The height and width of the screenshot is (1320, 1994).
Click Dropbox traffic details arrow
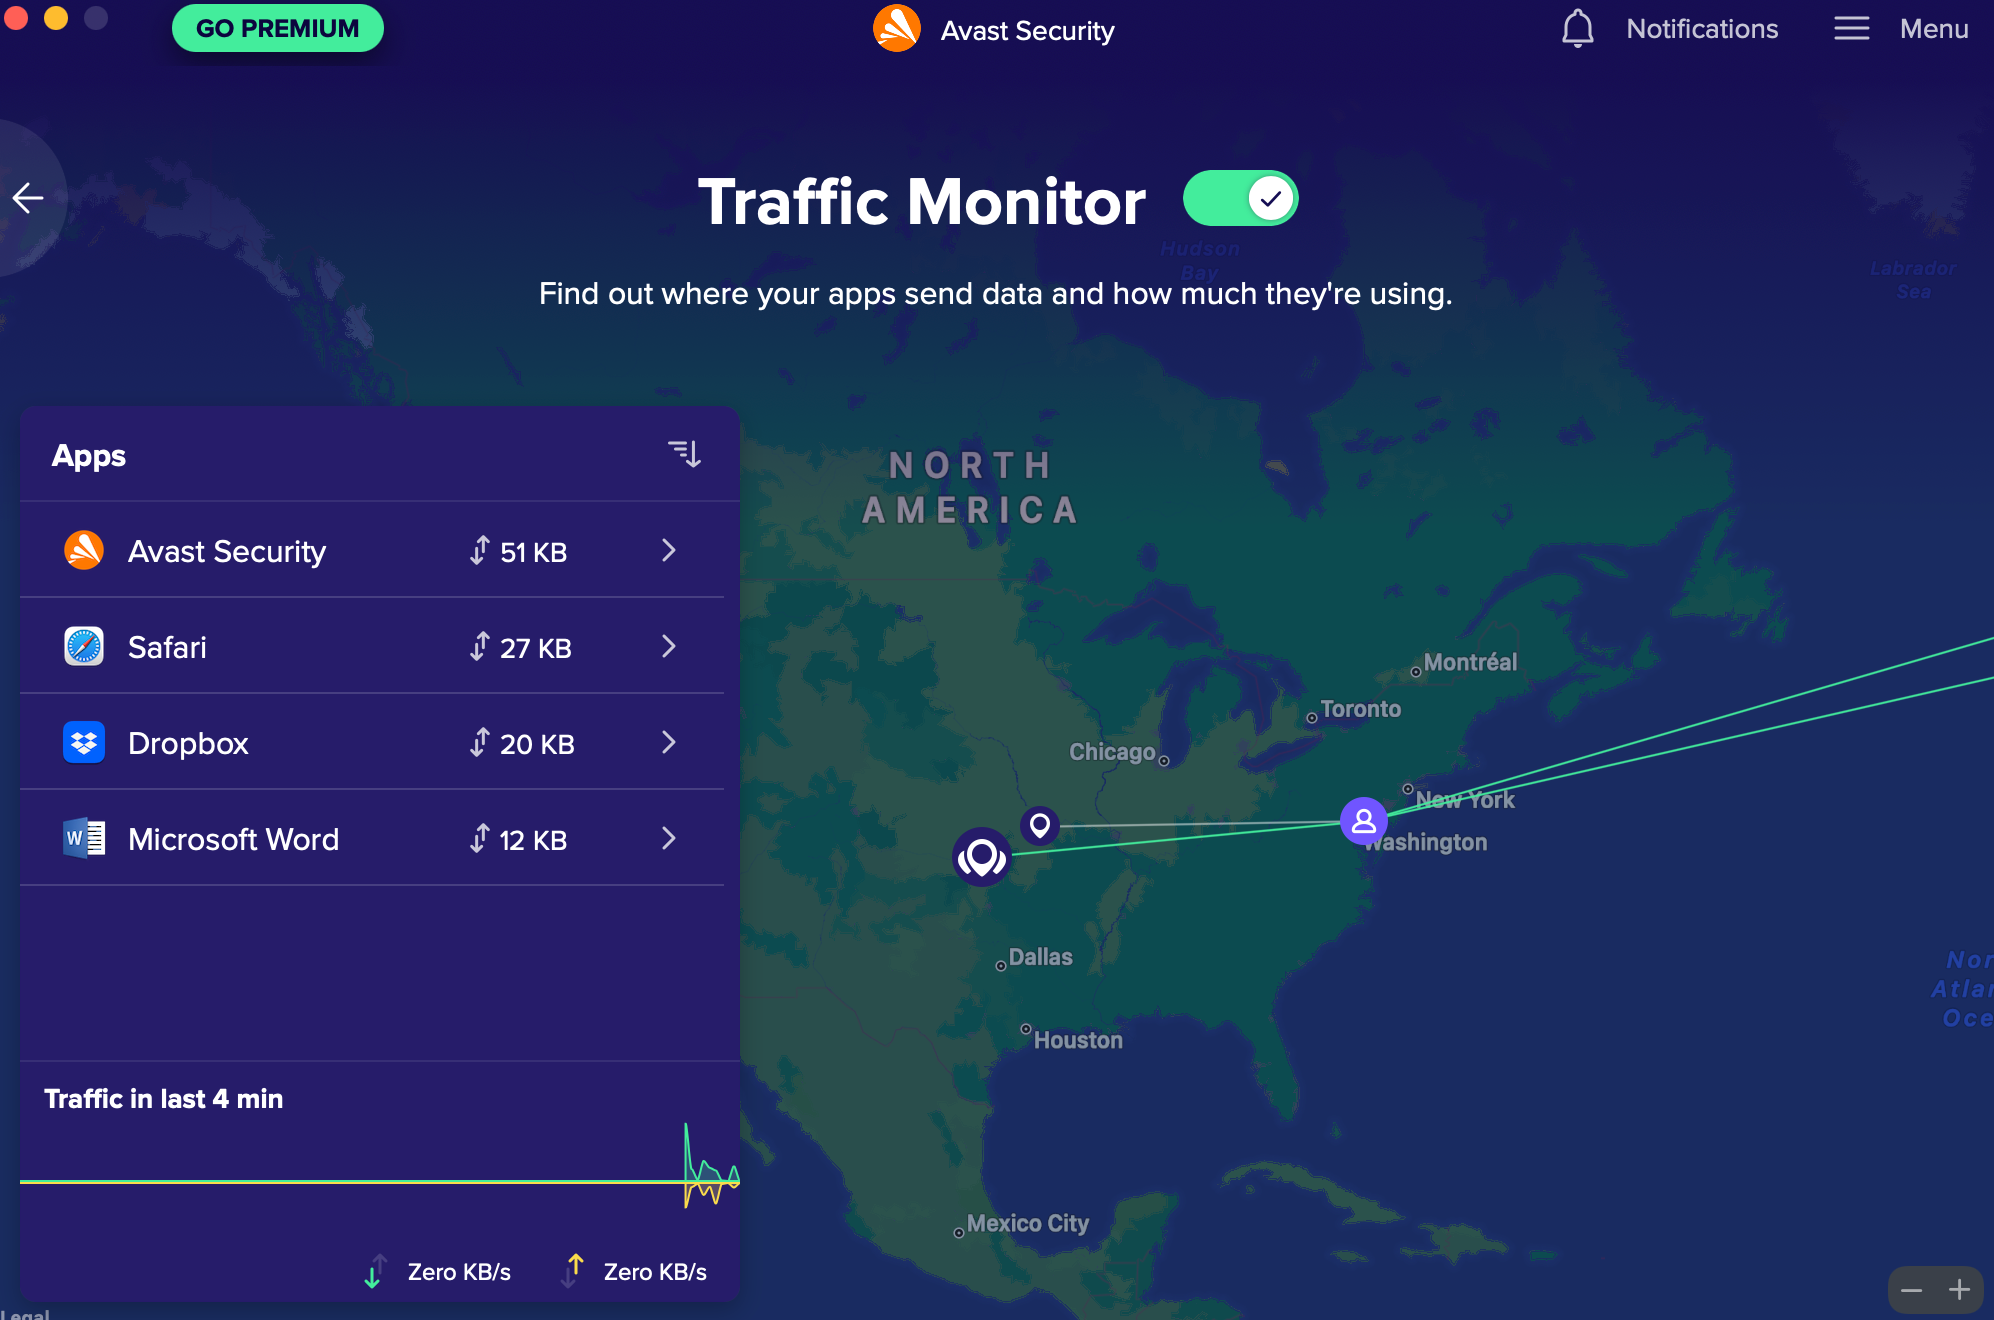[670, 741]
